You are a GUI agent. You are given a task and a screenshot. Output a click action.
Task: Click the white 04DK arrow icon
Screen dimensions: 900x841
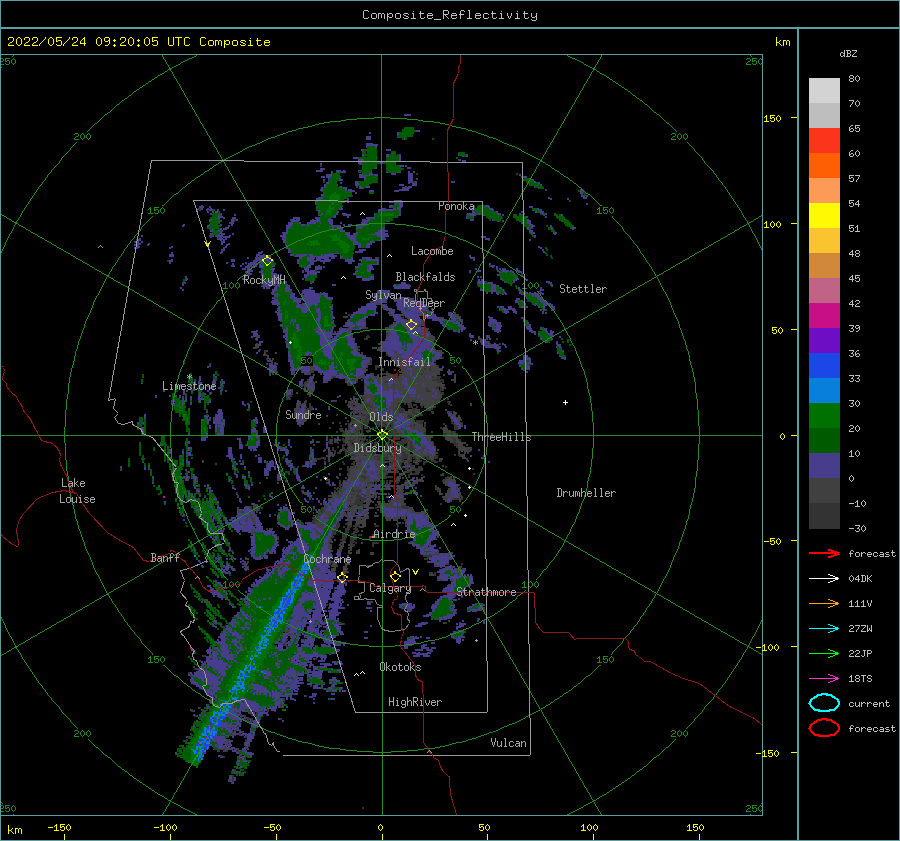824,579
